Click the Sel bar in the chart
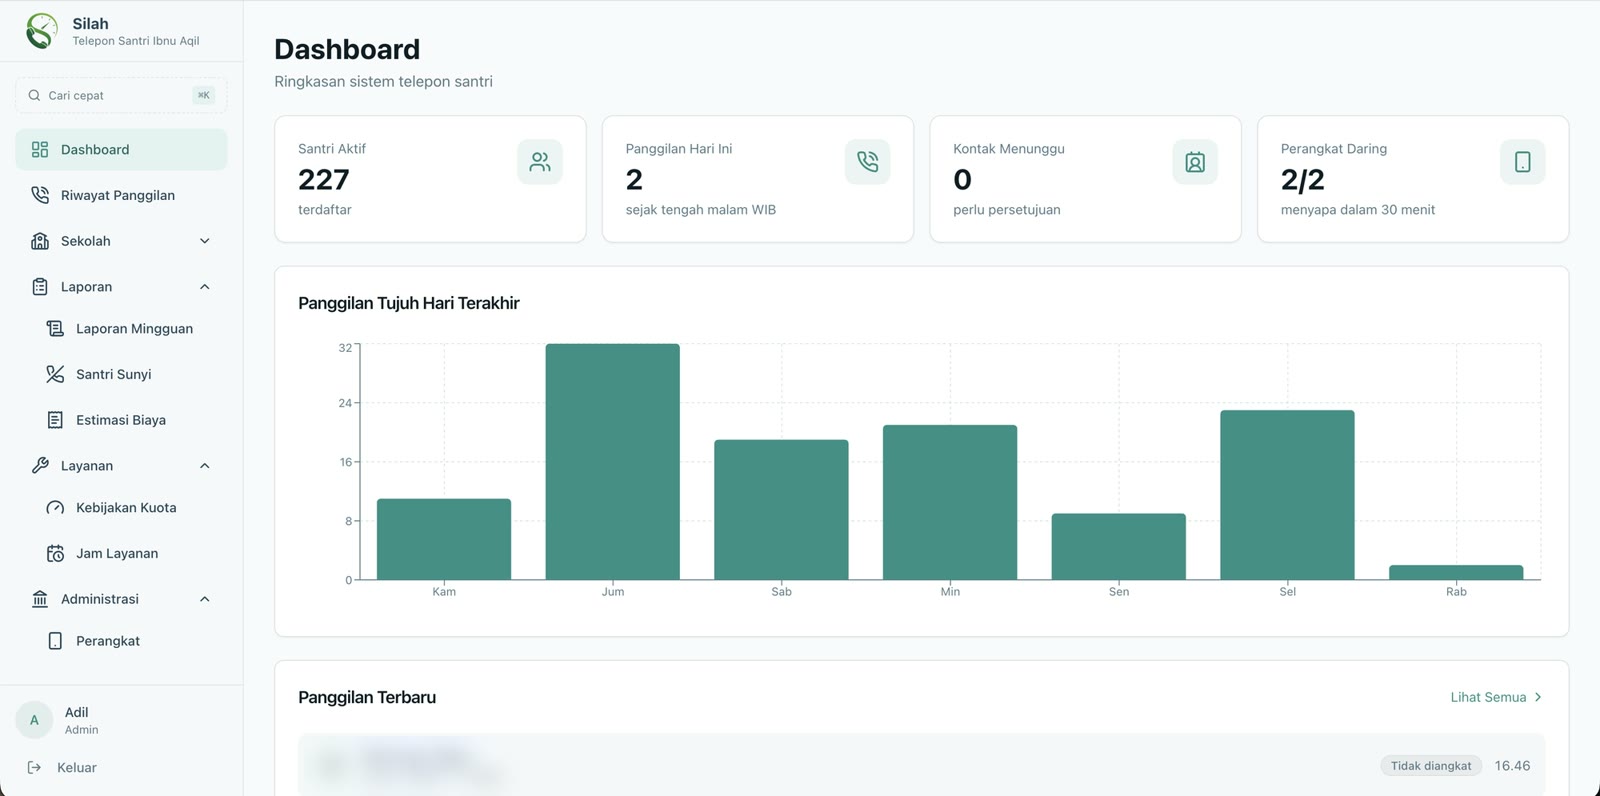The height and width of the screenshot is (796, 1600). [1287, 495]
